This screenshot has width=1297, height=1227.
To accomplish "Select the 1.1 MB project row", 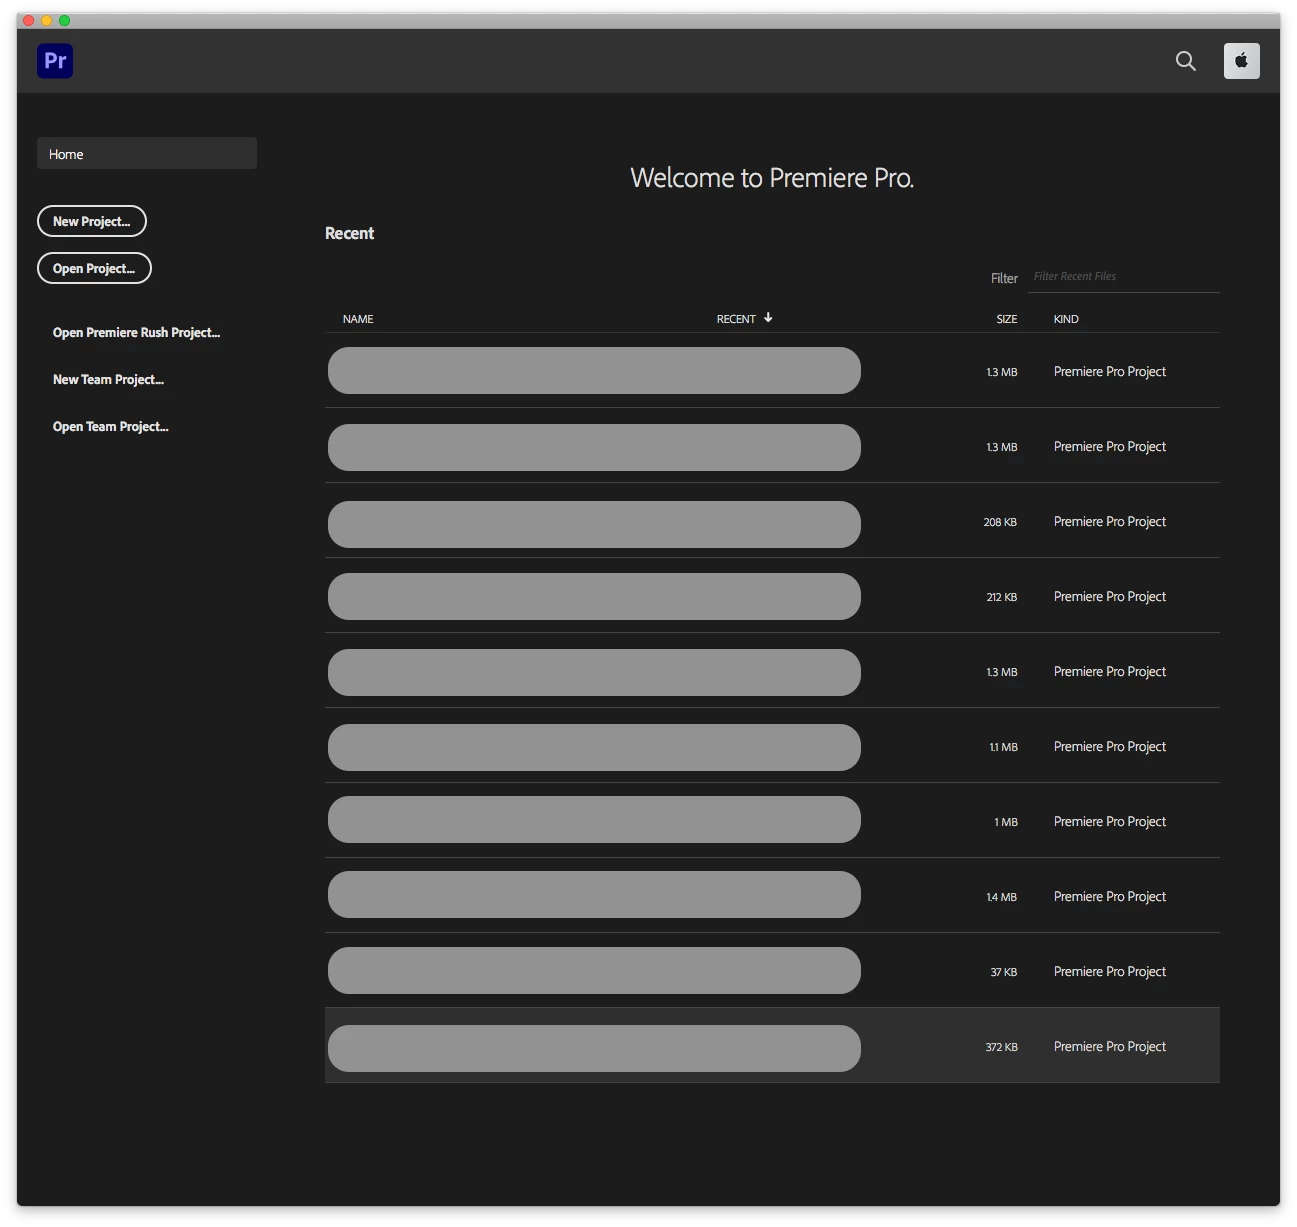I will pos(772,746).
